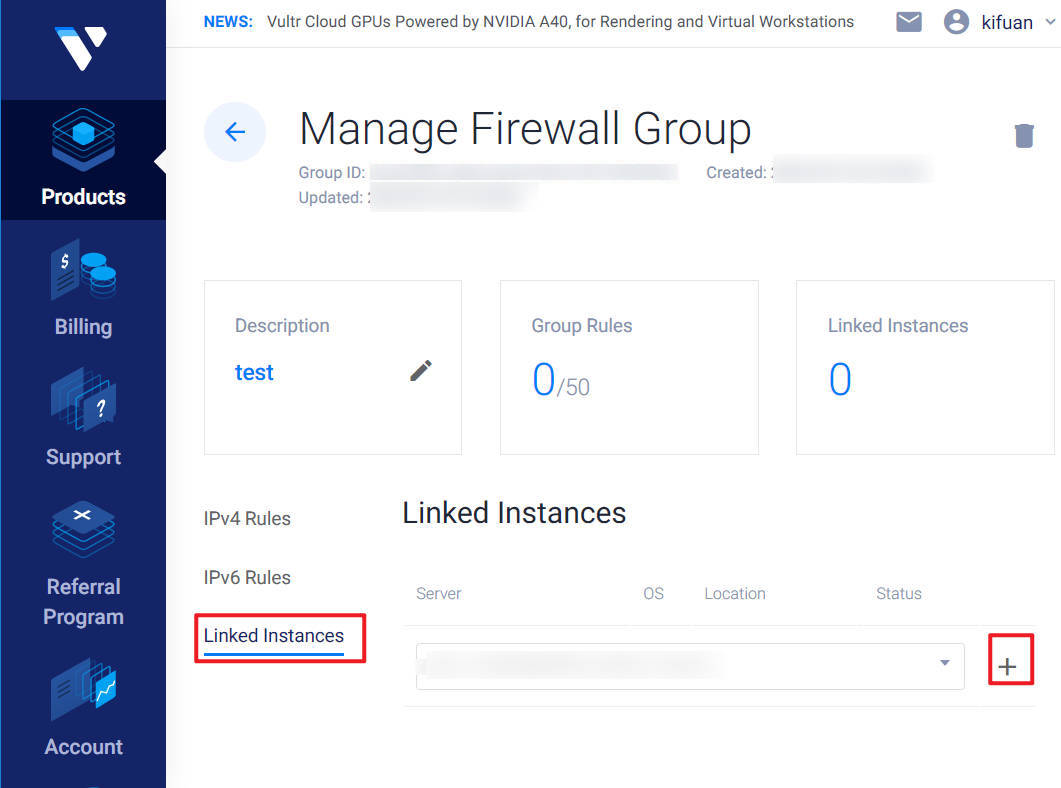Click the Group Rules 0/50 counter

tap(560, 380)
